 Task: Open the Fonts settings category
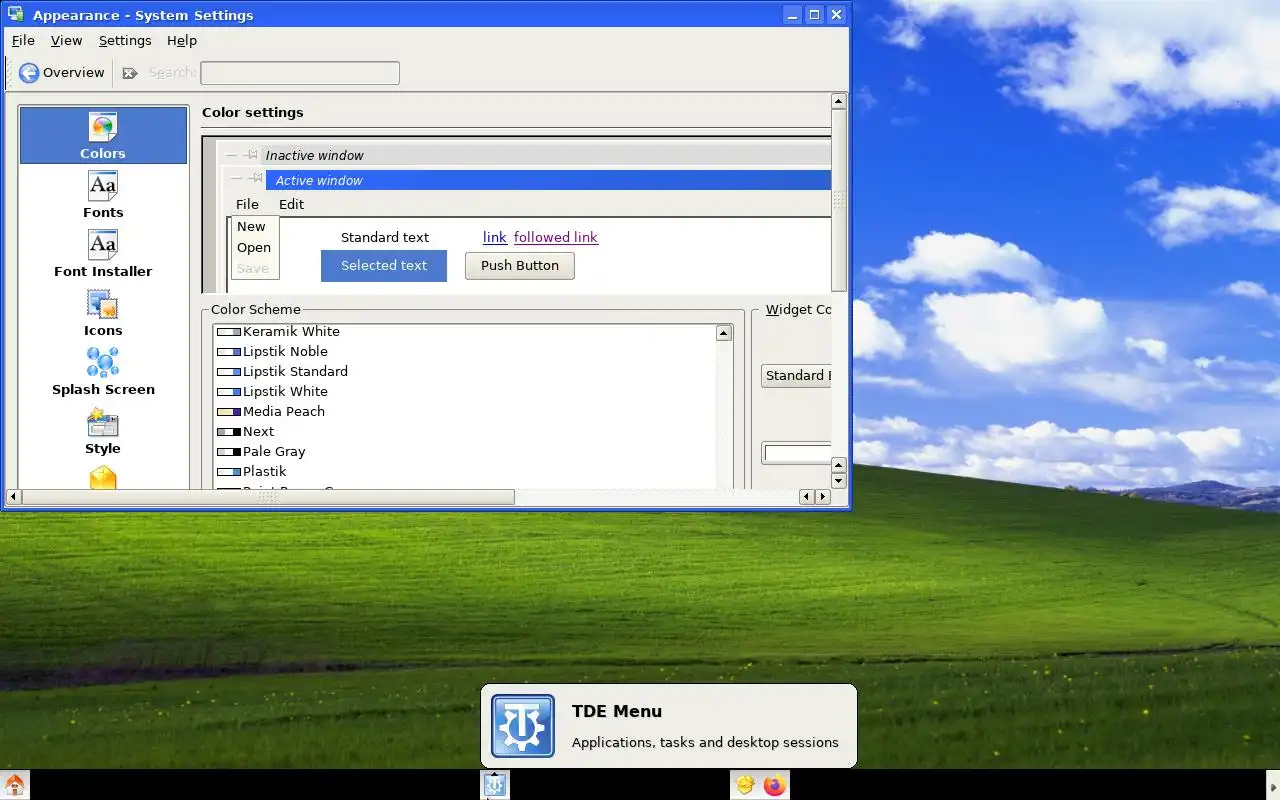(x=103, y=194)
